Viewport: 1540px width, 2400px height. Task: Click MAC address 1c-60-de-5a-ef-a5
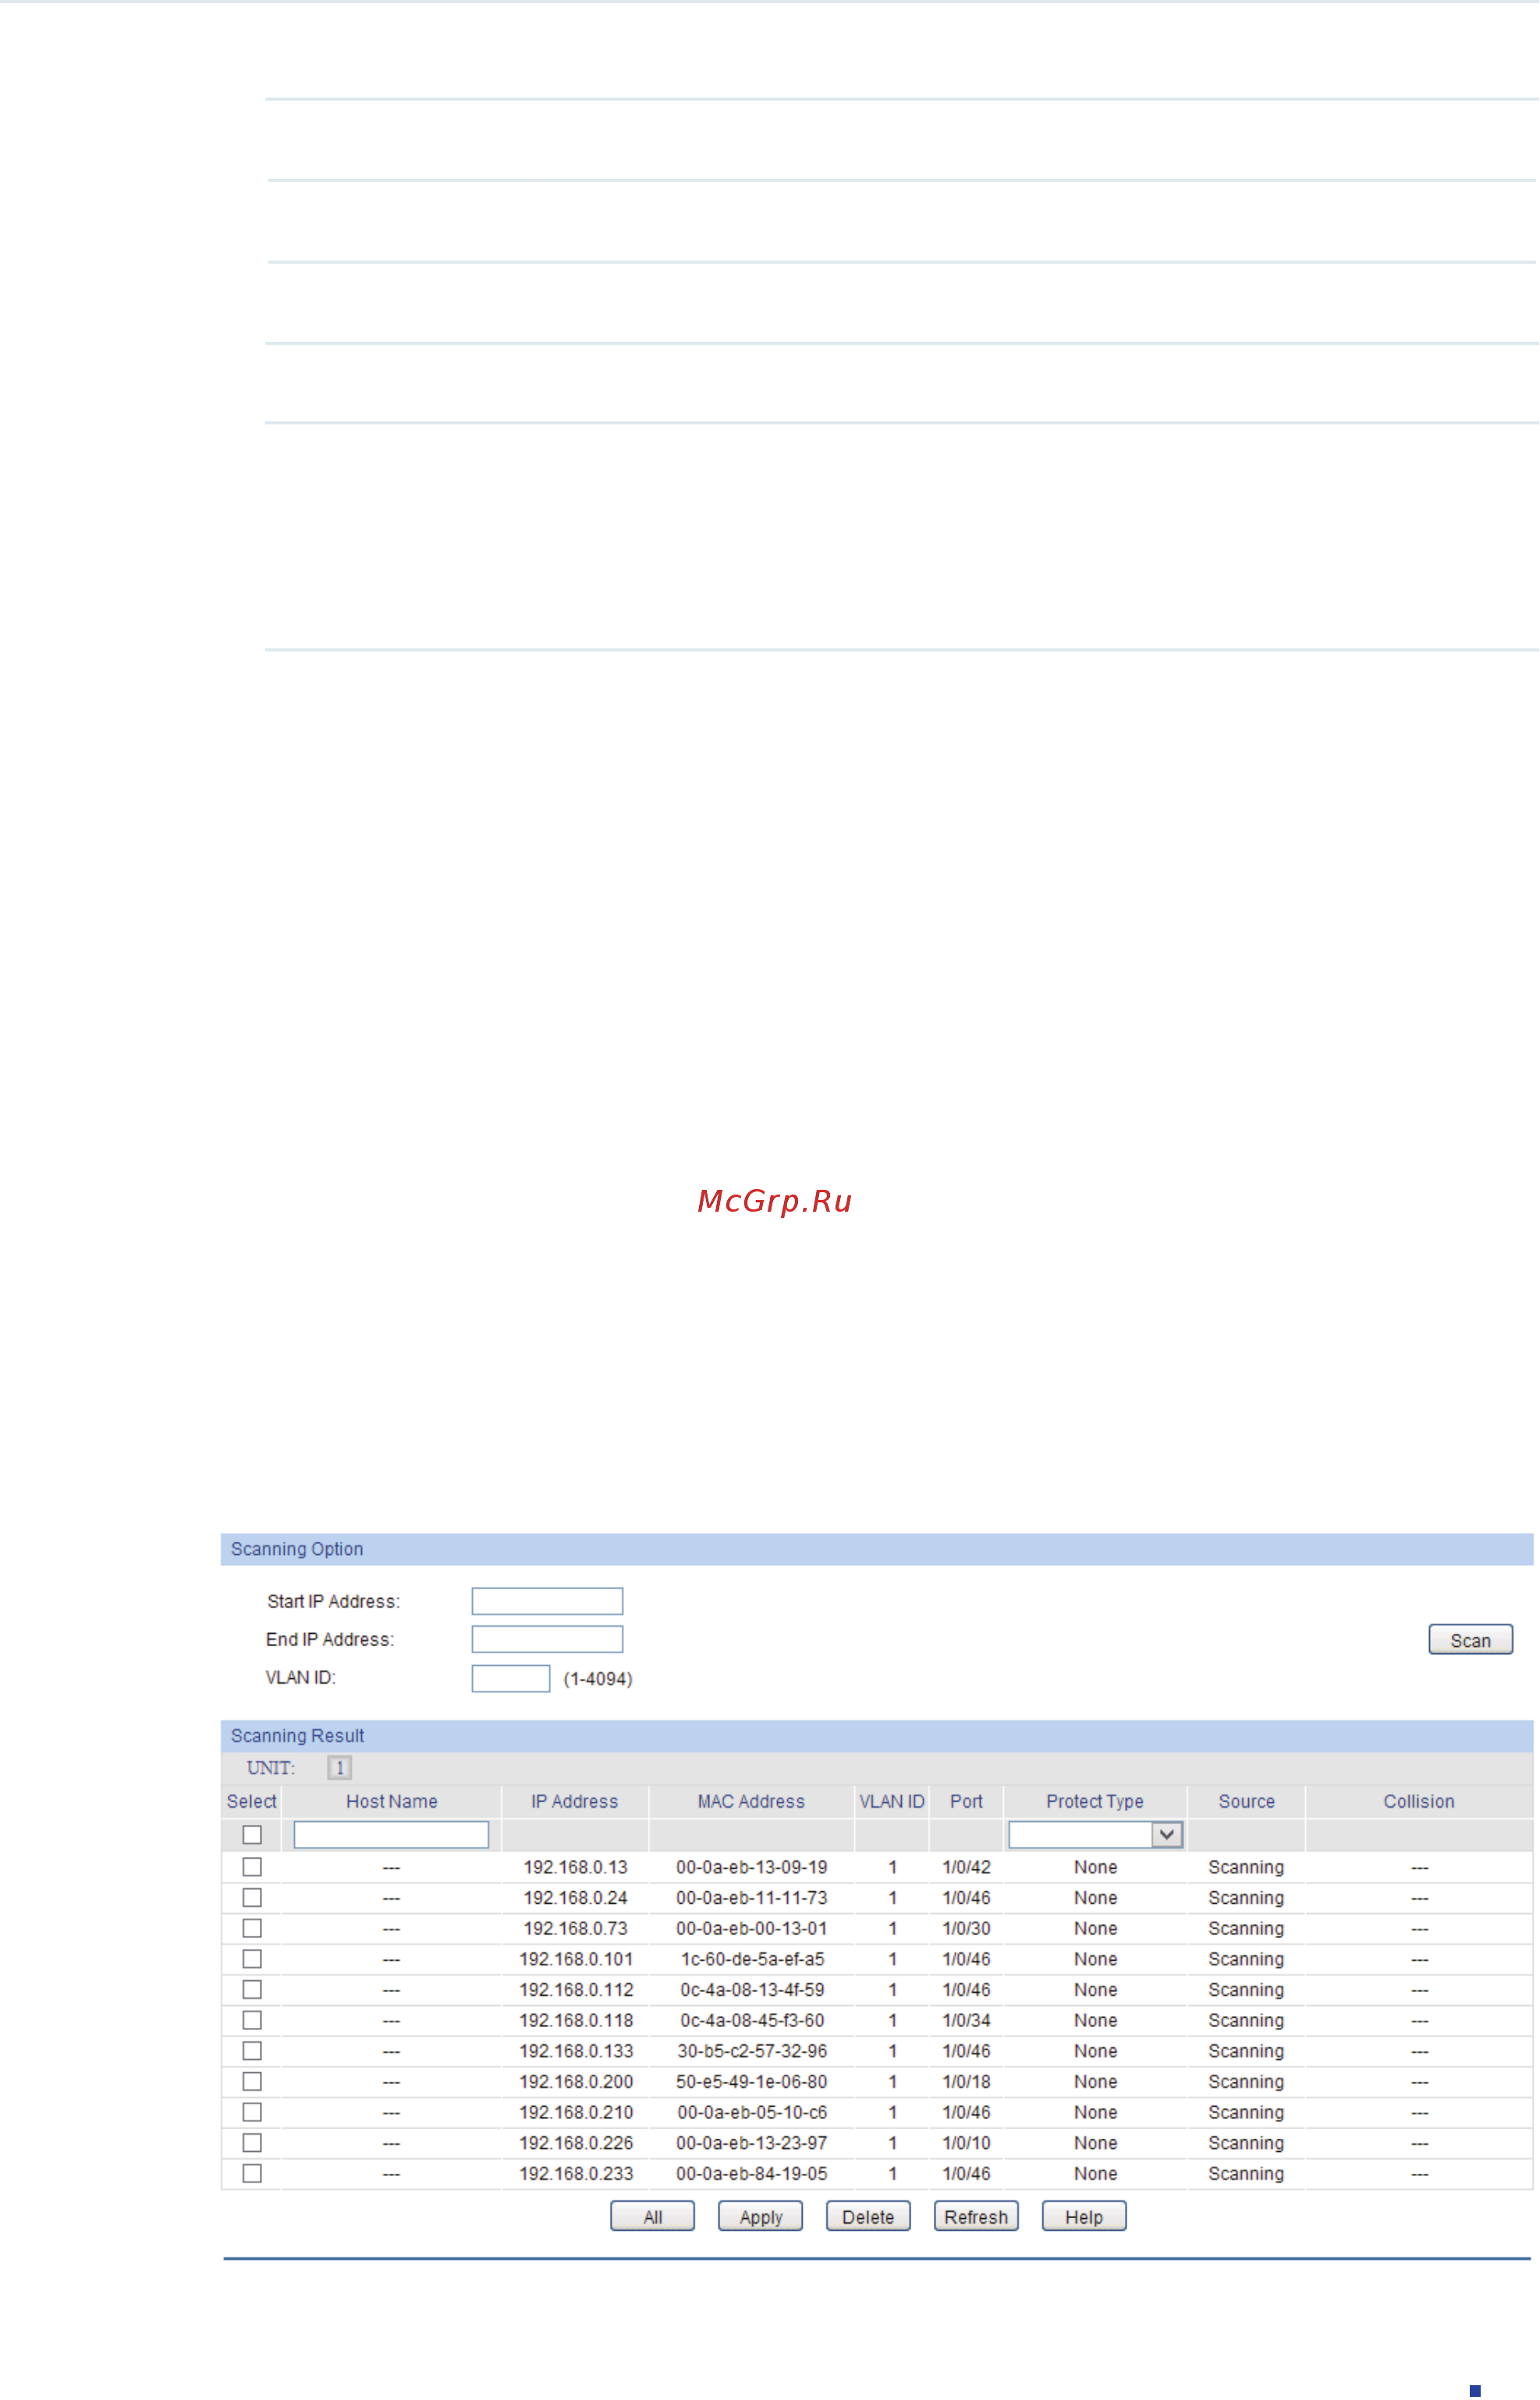752,1959
